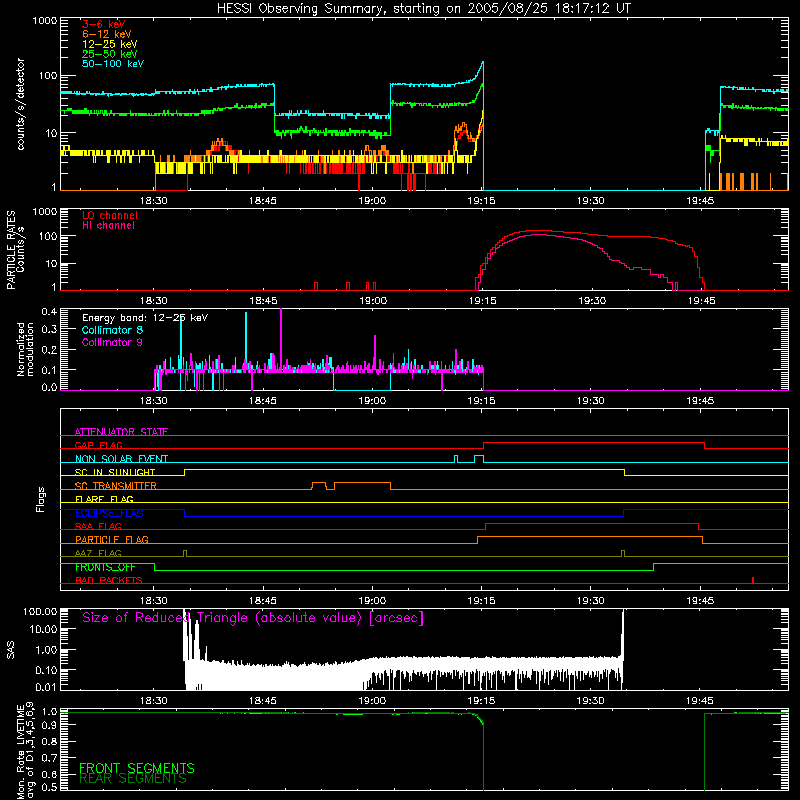Click the 0.5 value on the LIVETIME axis
The image size is (800, 800).
[51, 788]
